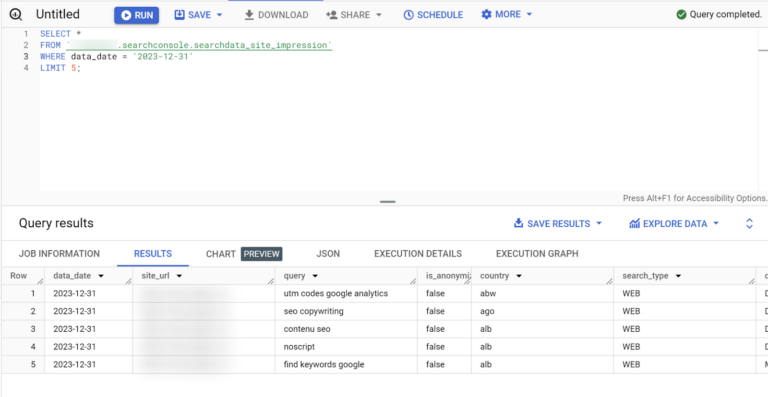Viewport: 768px width, 397px height.
Task: Open the search_type column dropdown arrow
Action: 678,276
